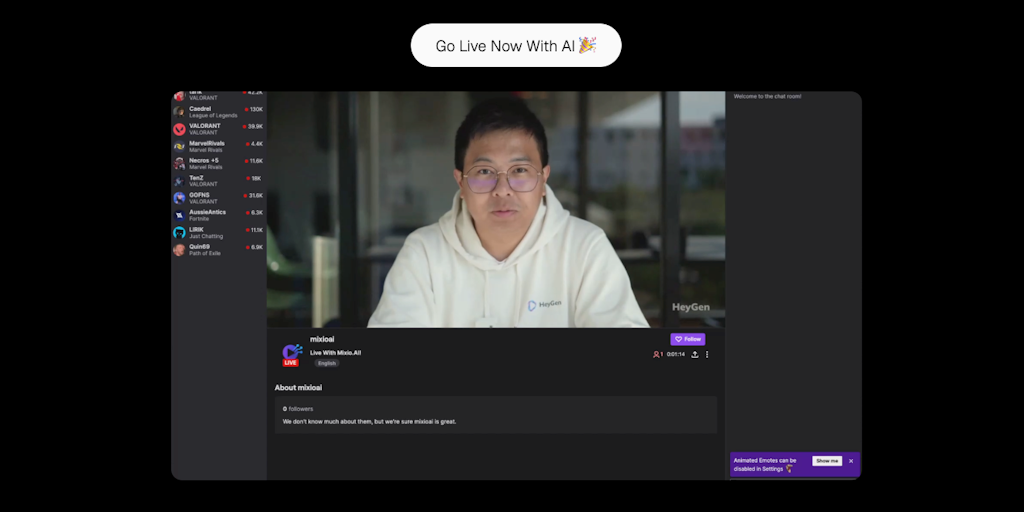Image resolution: width=1024 pixels, height=512 pixels.
Task: Select the Caedrel channel name
Action: (200, 108)
